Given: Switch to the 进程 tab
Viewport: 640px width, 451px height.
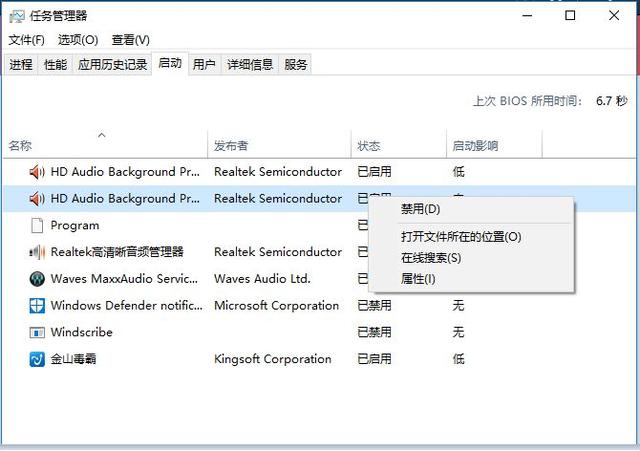Looking at the screenshot, I should point(21,64).
